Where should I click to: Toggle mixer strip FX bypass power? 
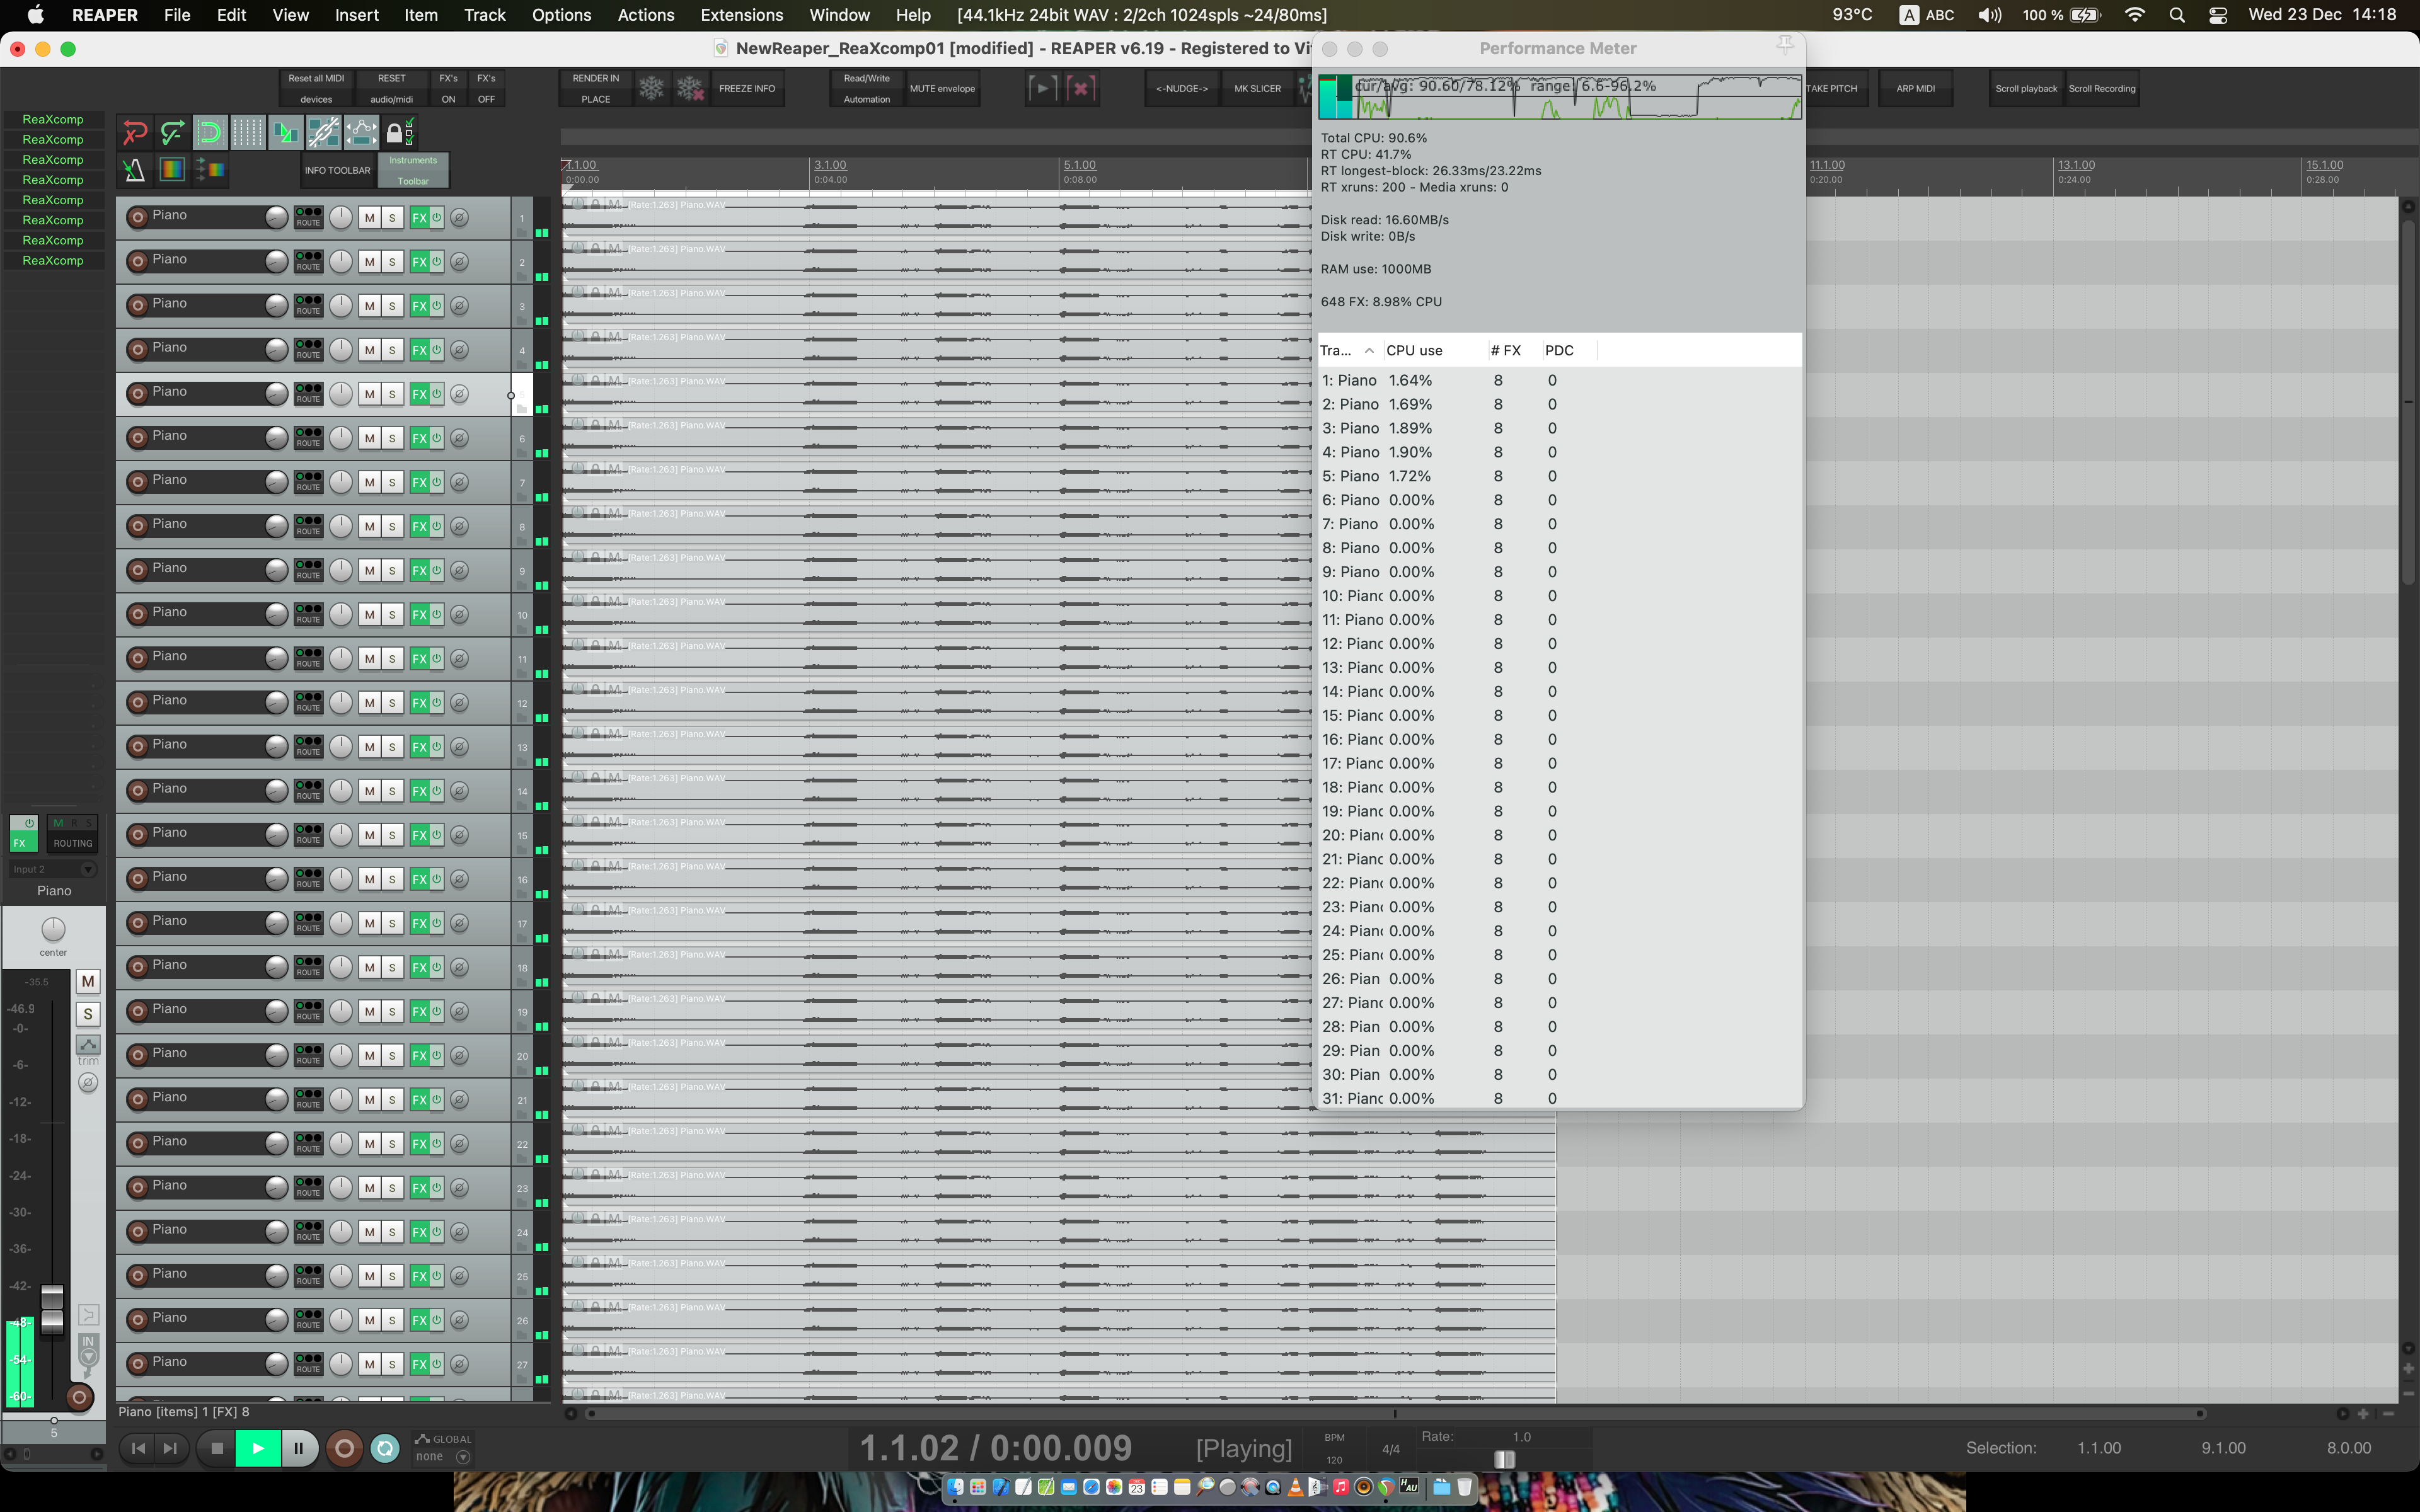[x=30, y=824]
